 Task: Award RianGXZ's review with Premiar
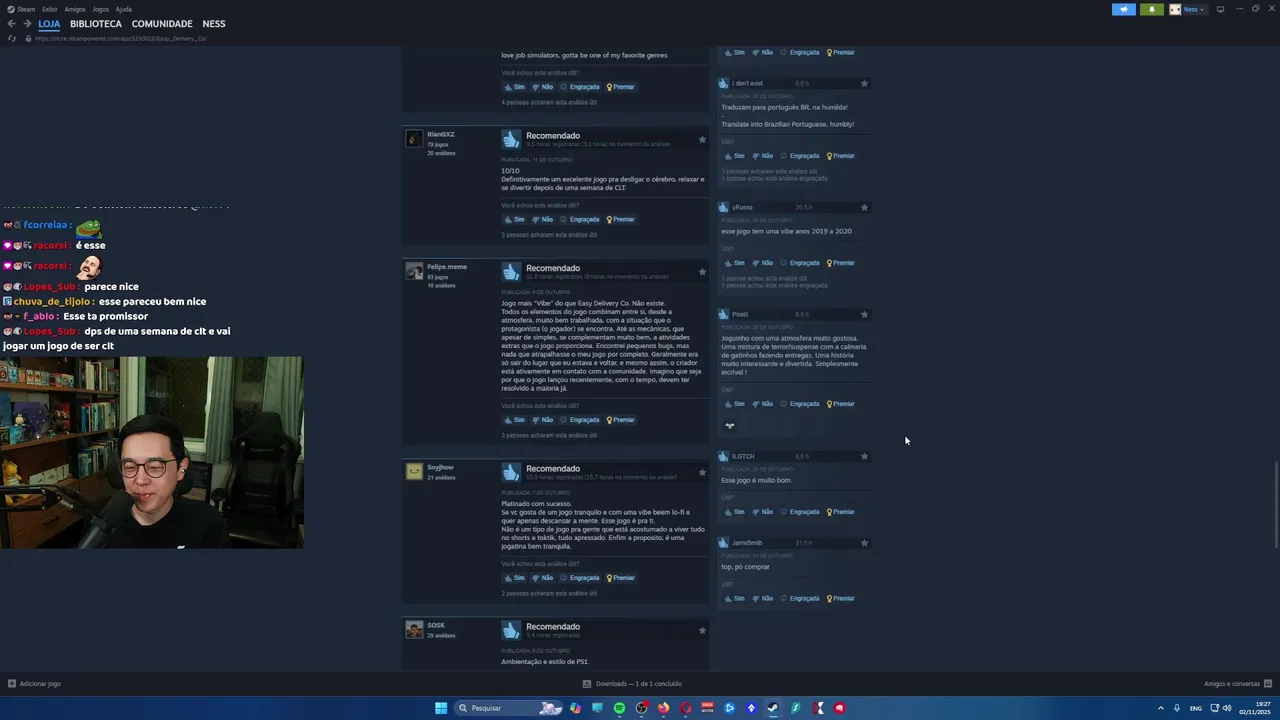pyautogui.click(x=620, y=219)
